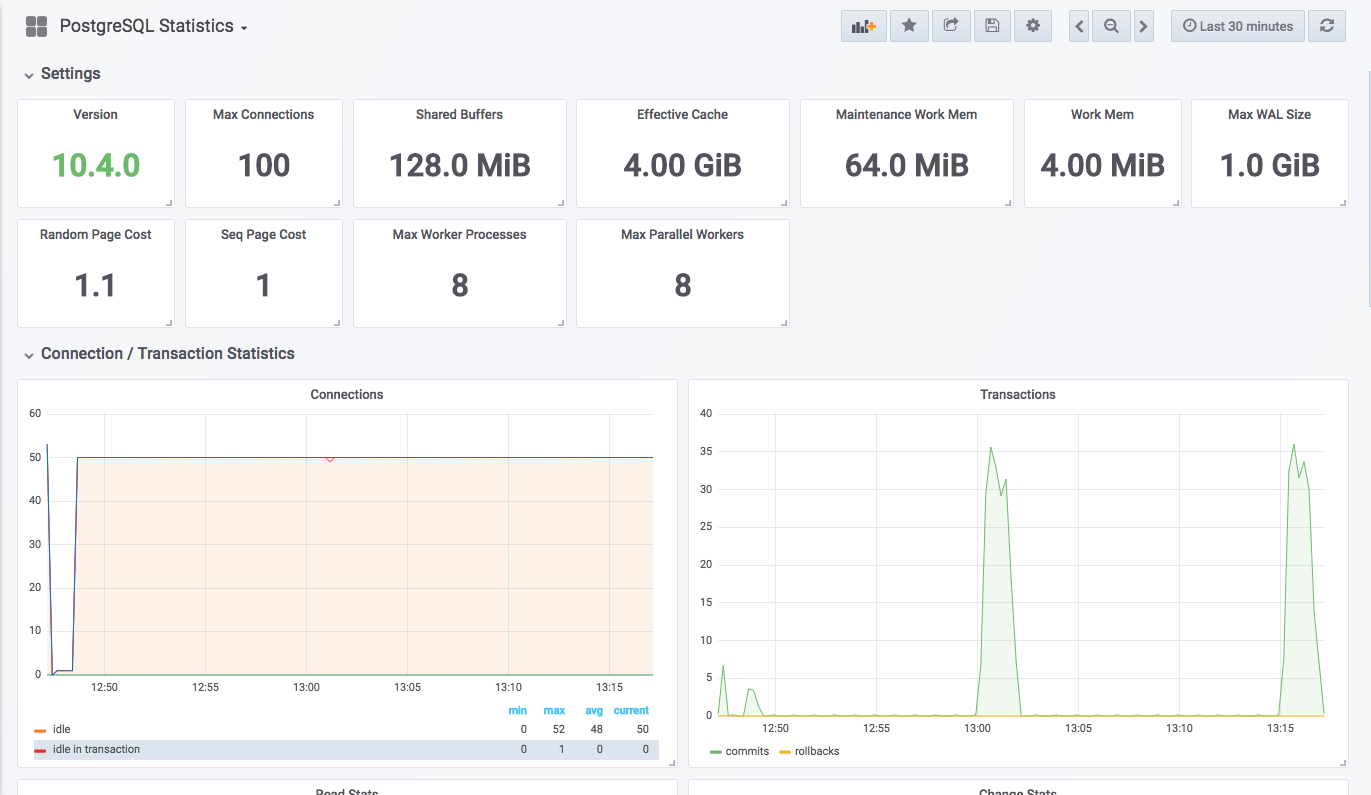Toggle the rollbacks series in legend
This screenshot has width=1371, height=795.
coord(817,751)
